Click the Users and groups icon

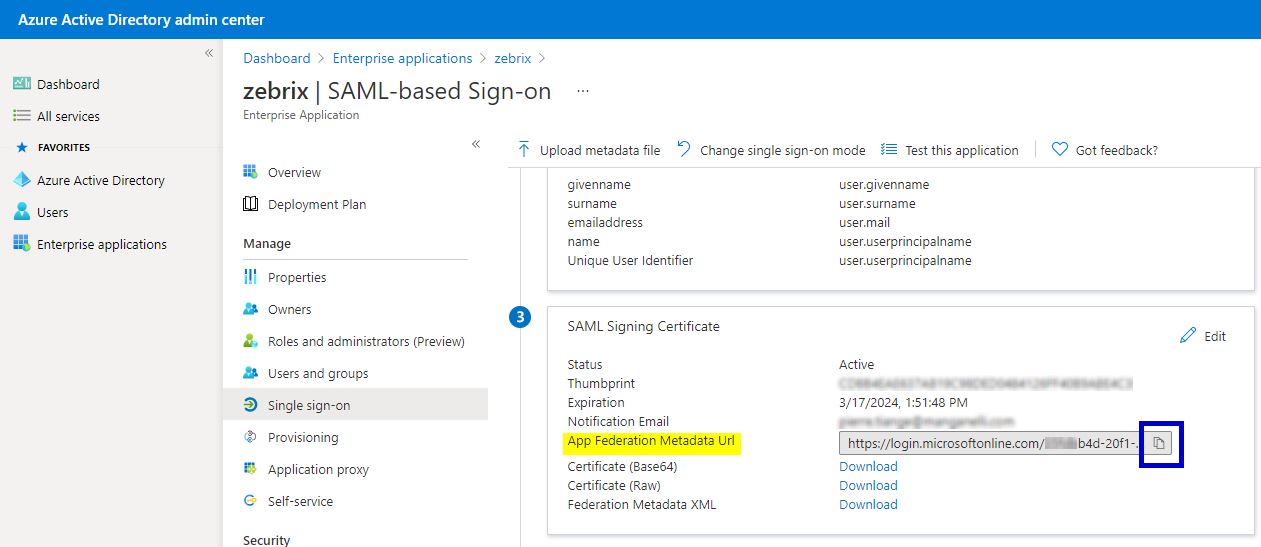point(250,373)
